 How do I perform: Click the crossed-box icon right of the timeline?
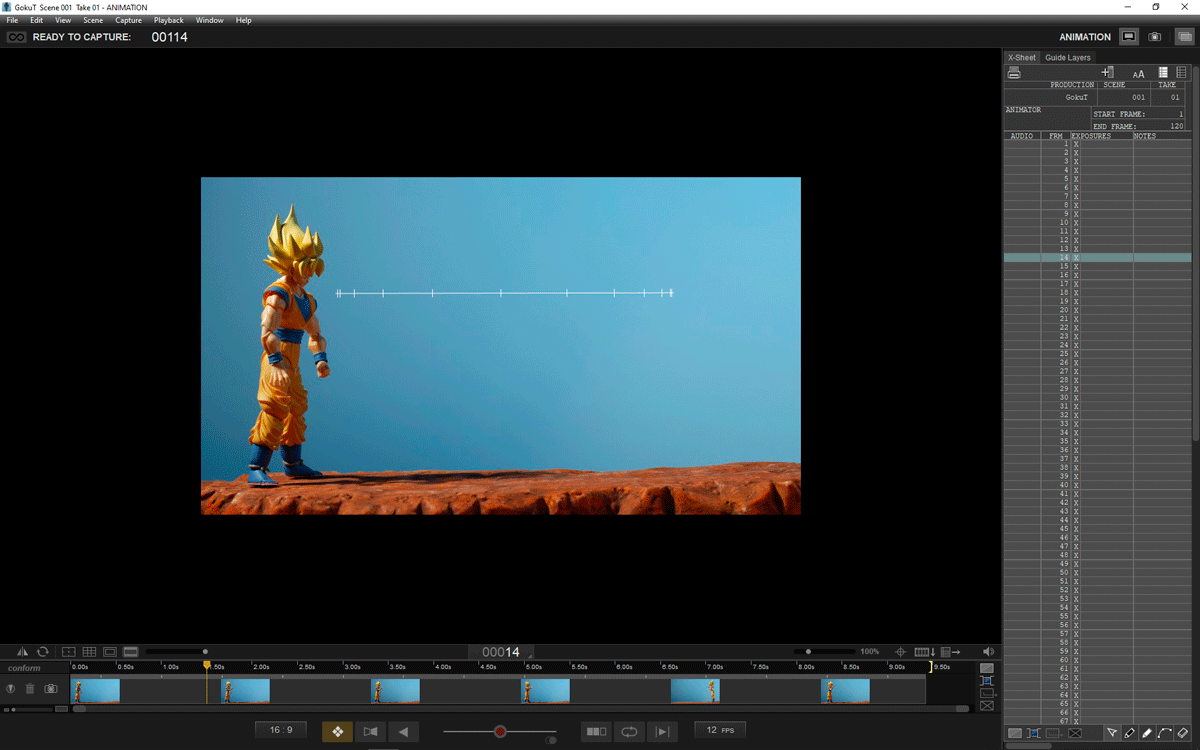tap(987, 706)
